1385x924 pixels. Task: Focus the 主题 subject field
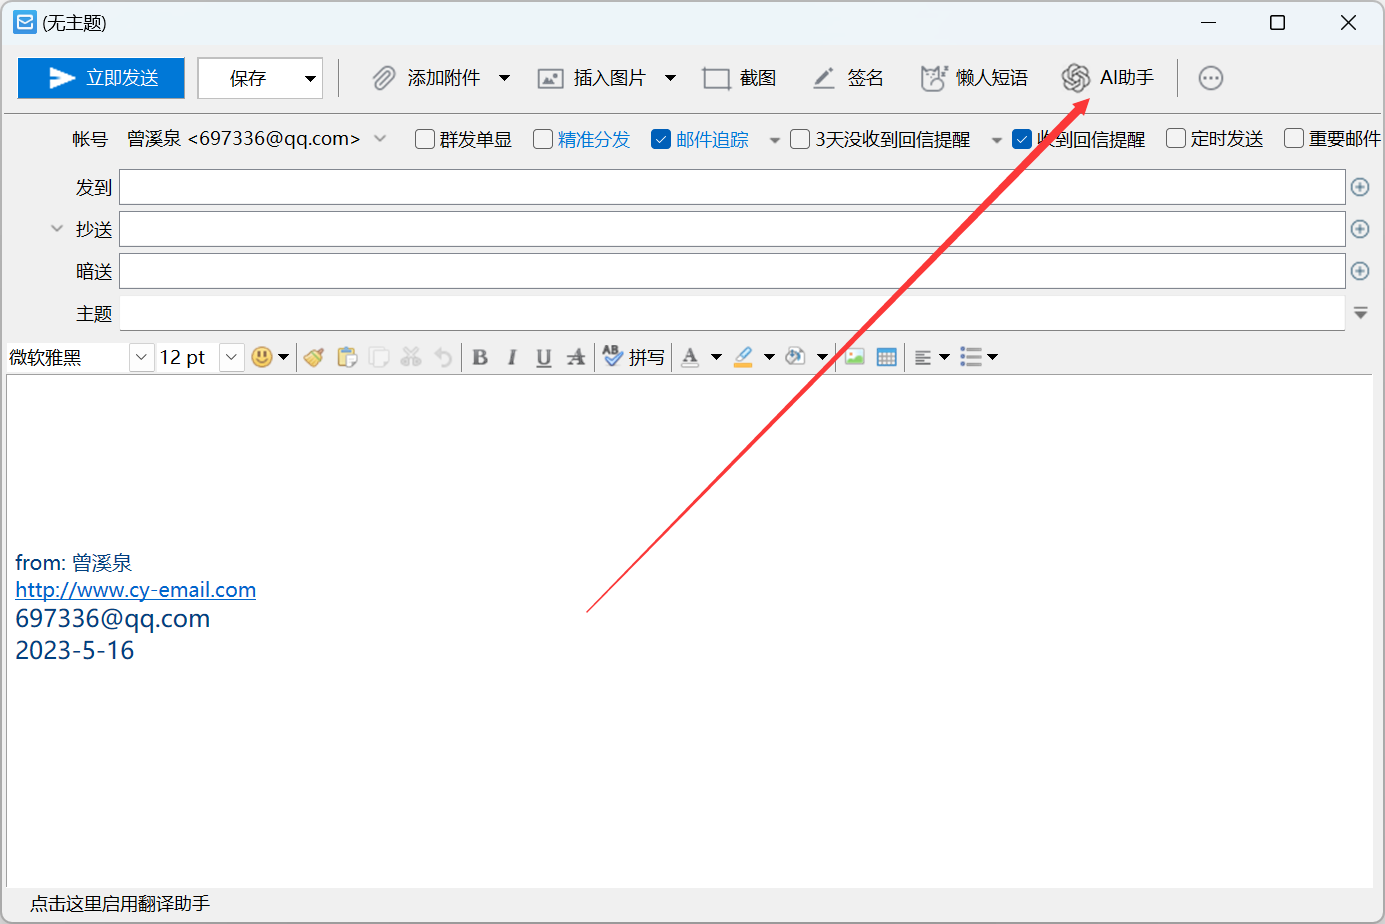732,313
